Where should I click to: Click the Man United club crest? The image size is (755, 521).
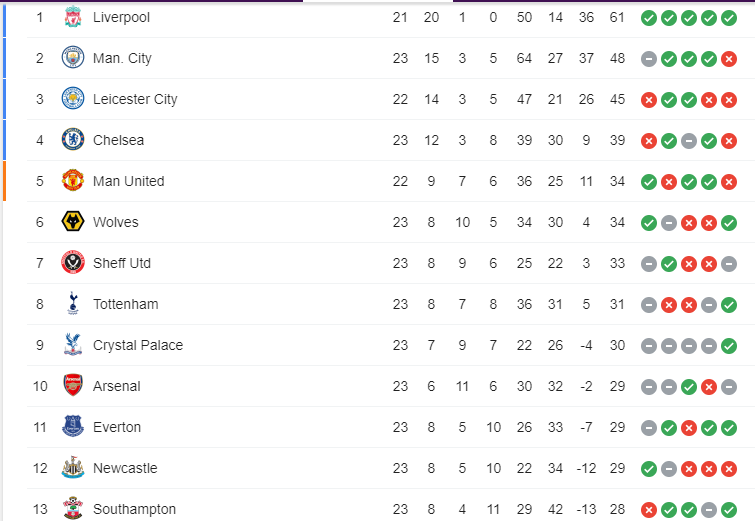point(72,181)
